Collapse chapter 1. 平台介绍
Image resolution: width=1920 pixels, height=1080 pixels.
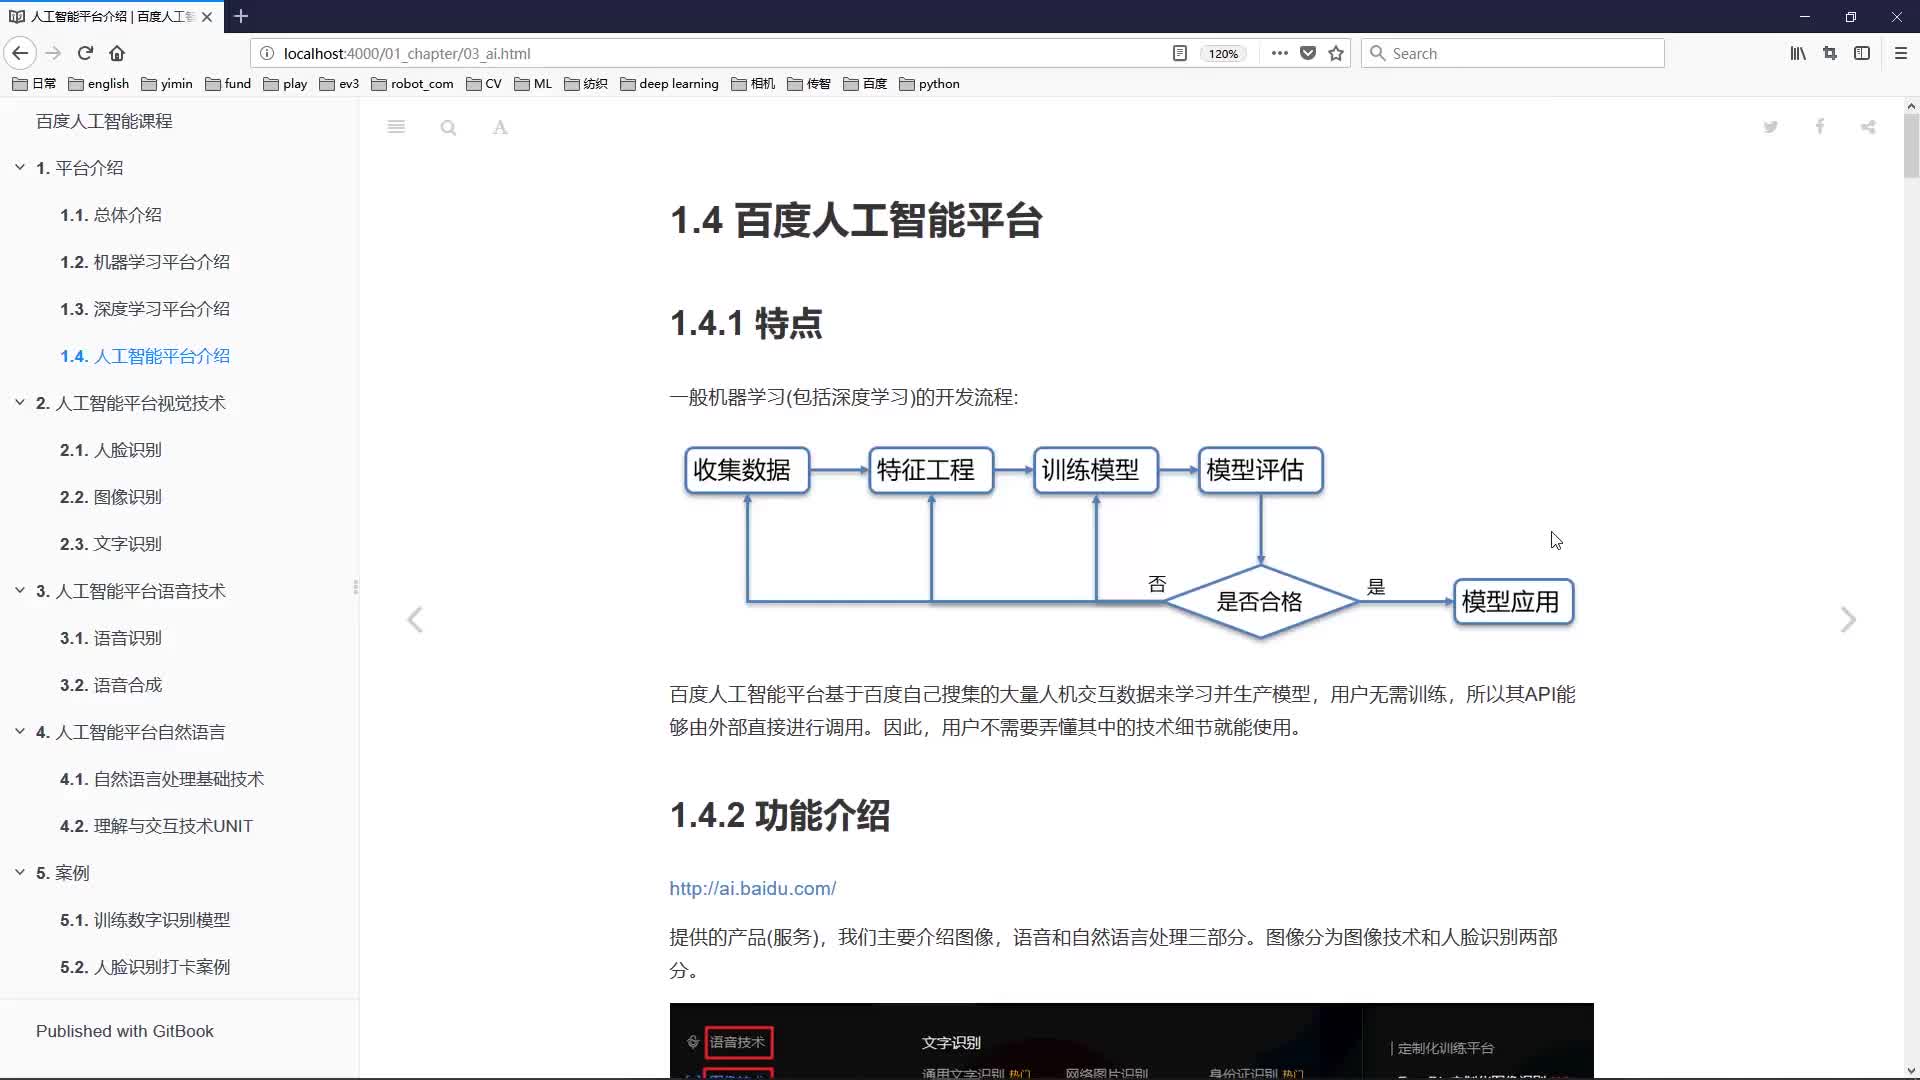point(19,168)
